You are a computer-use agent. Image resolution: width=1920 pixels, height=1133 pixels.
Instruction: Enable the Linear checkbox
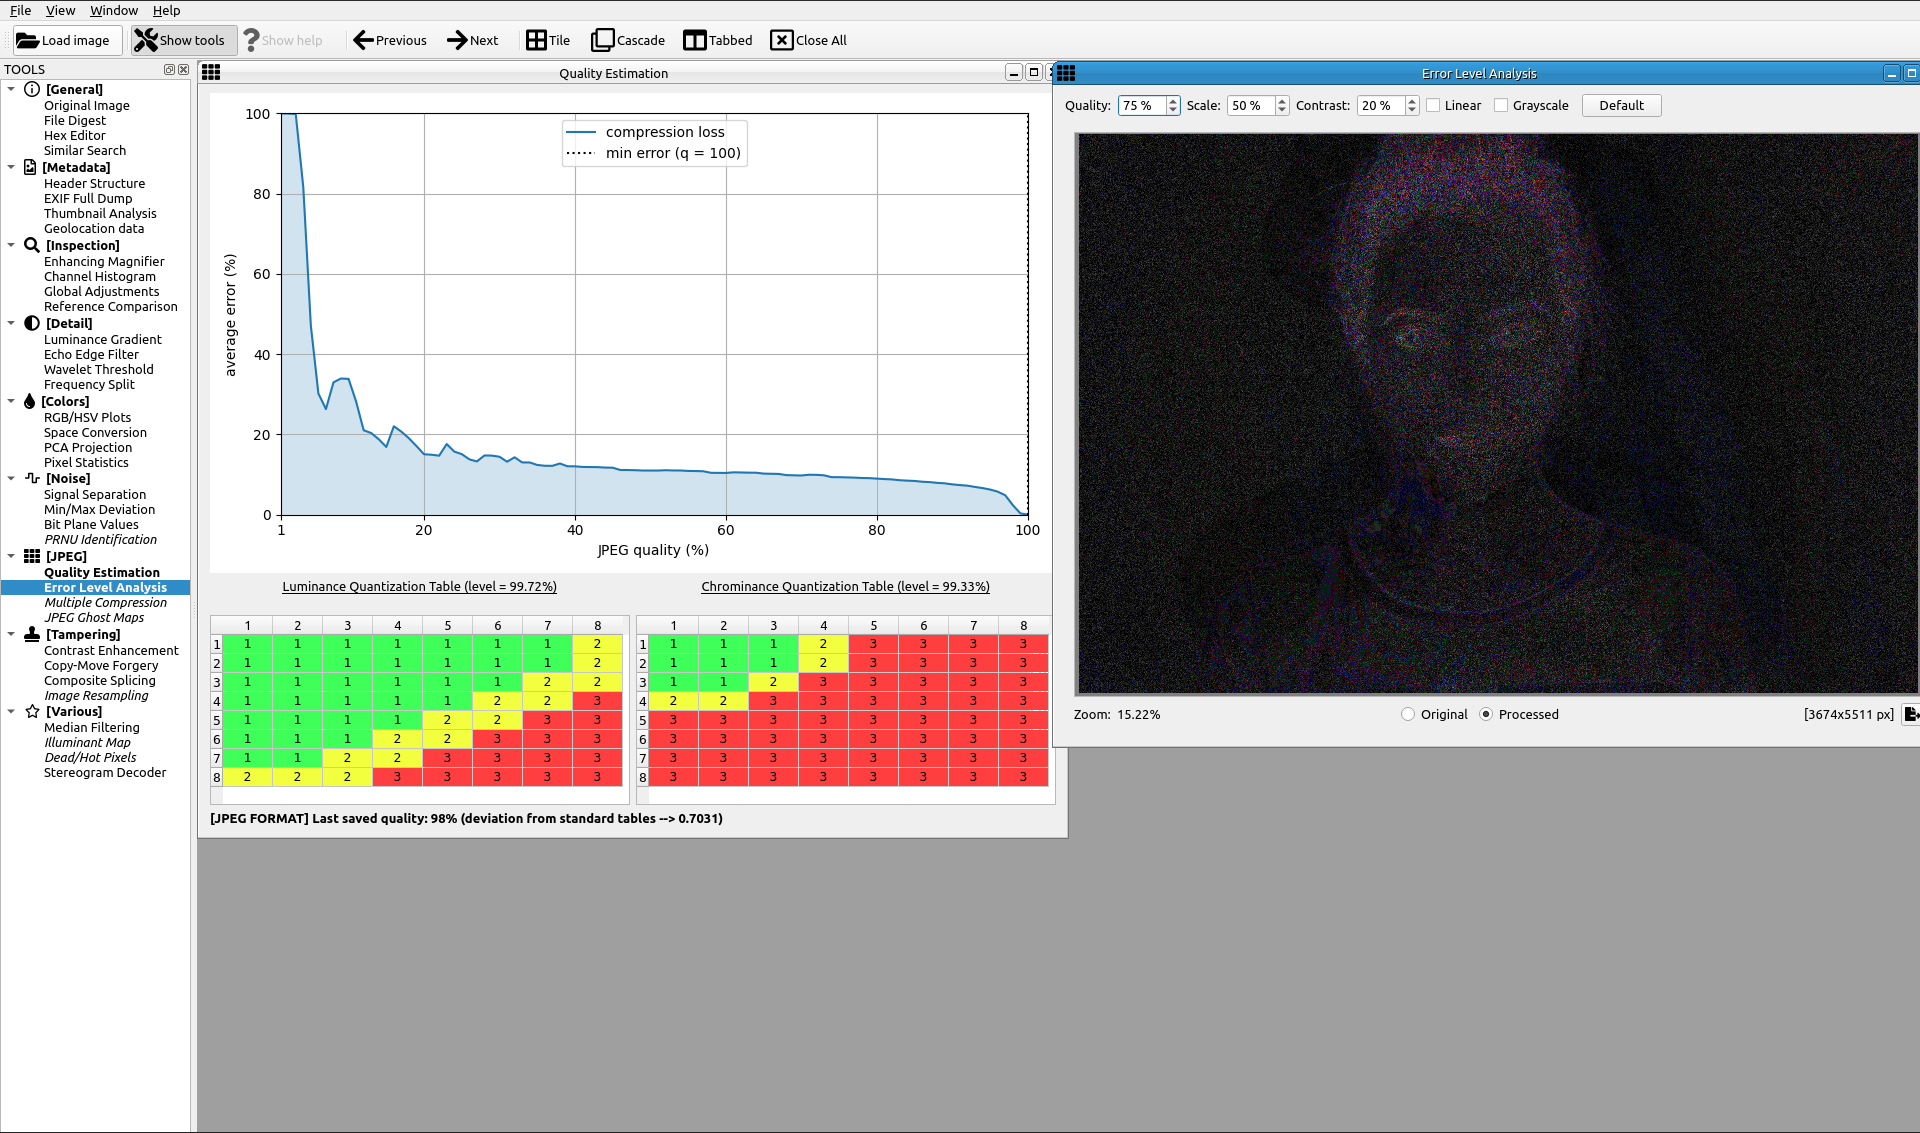(1433, 106)
